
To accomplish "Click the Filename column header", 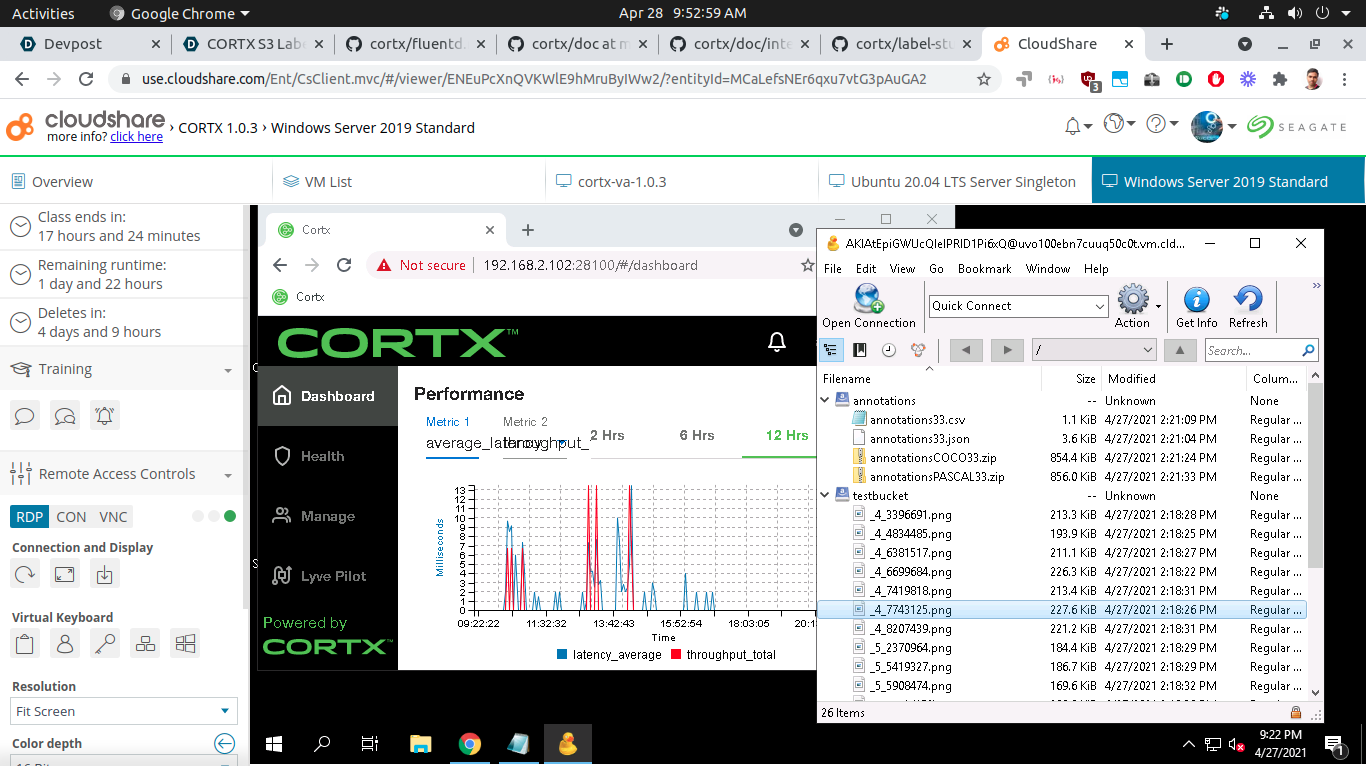I will [x=930, y=378].
